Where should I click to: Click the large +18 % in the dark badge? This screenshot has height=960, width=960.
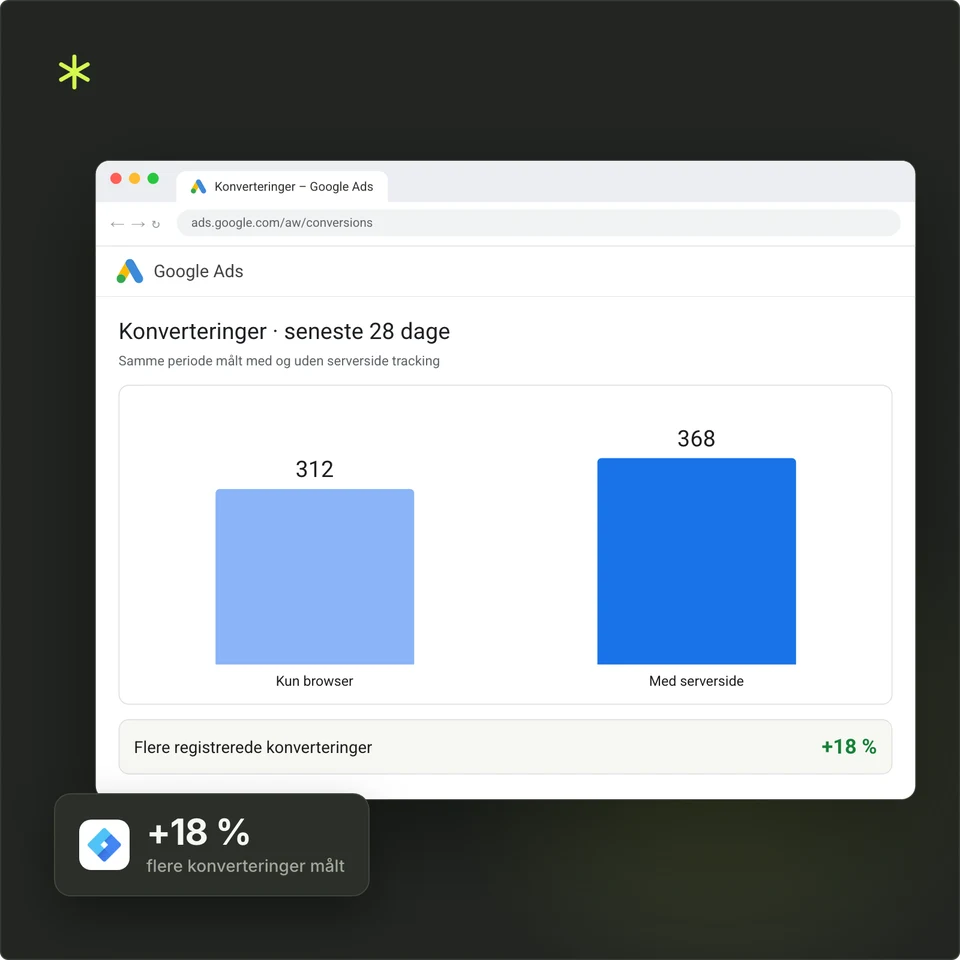coord(199,832)
